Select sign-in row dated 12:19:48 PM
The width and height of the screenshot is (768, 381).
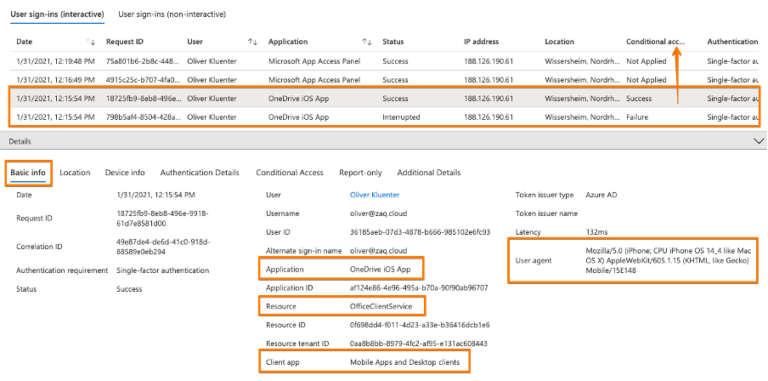tap(384, 62)
